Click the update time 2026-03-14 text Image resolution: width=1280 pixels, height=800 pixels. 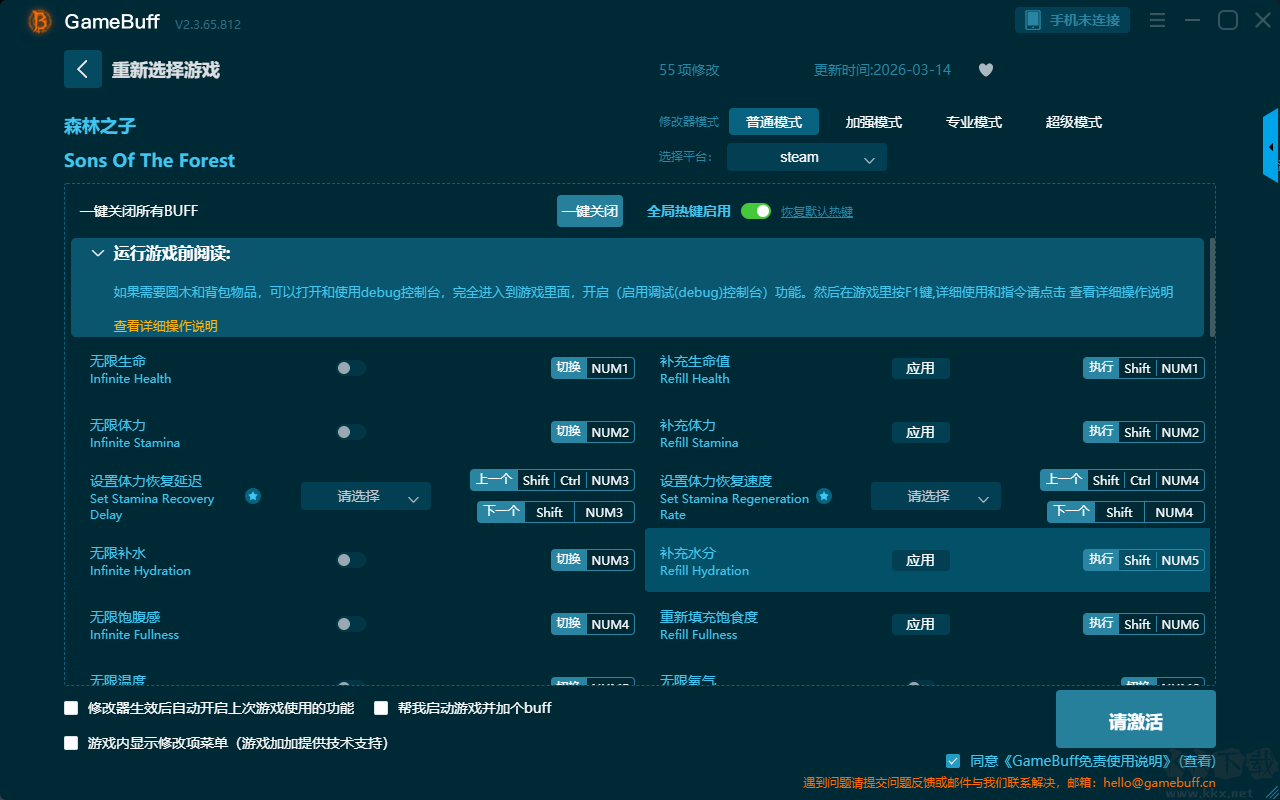883,70
